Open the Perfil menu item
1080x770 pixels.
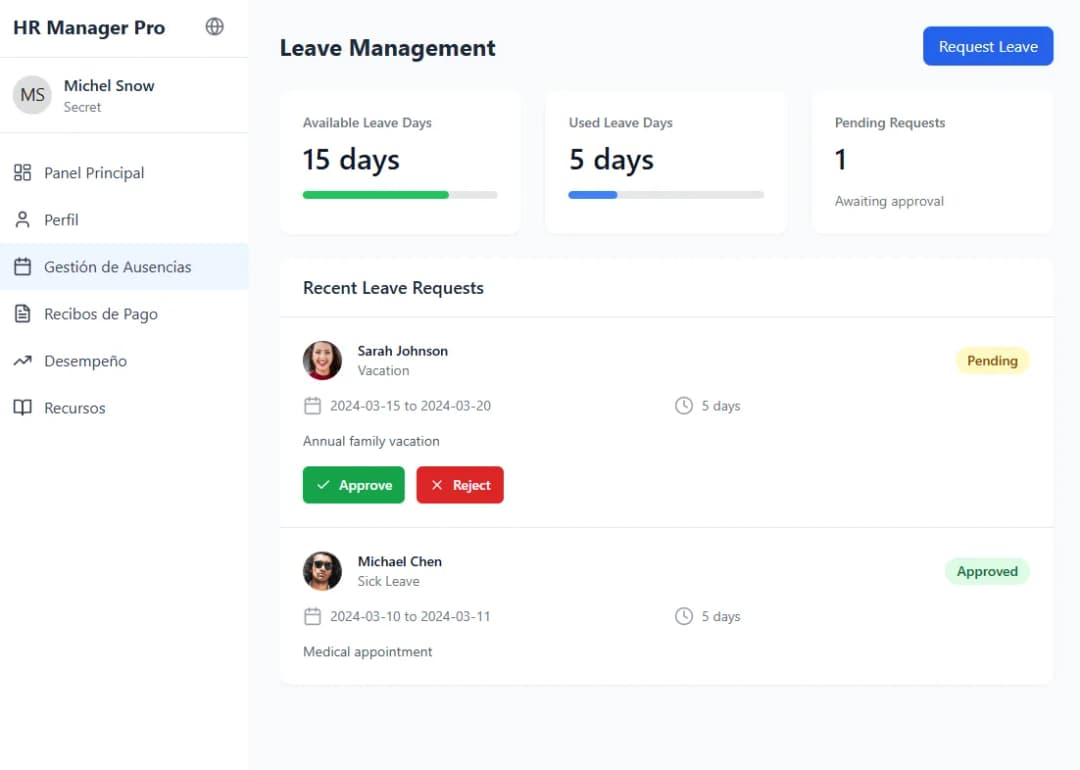[61, 220]
